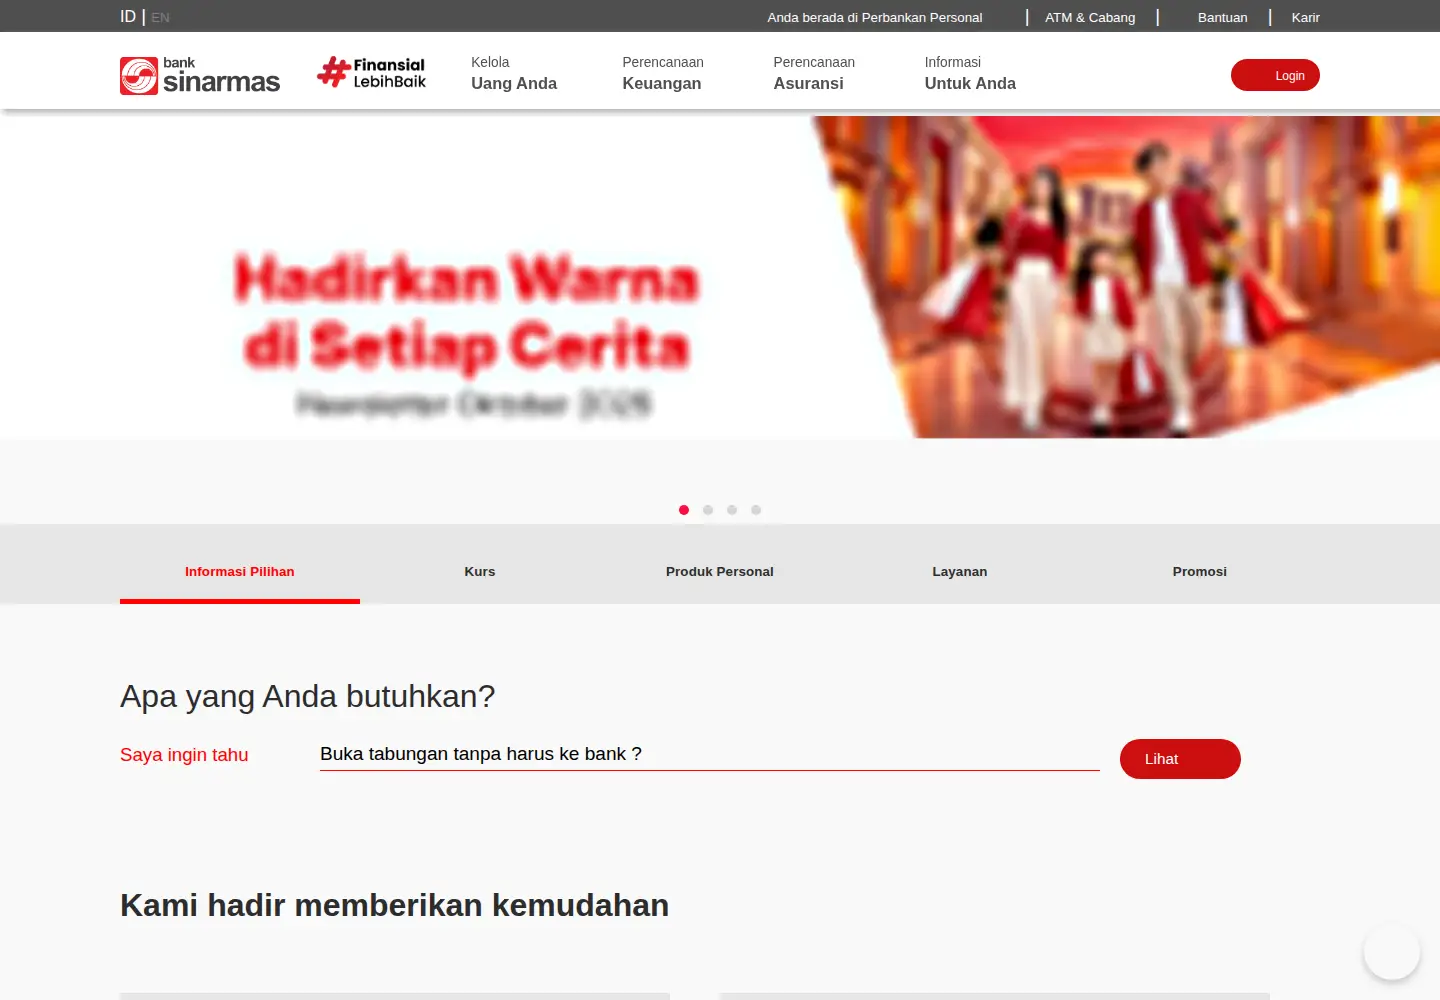Screen dimensions: 1440x1000
Task: Show the Promosi tab
Action: click(x=1200, y=572)
